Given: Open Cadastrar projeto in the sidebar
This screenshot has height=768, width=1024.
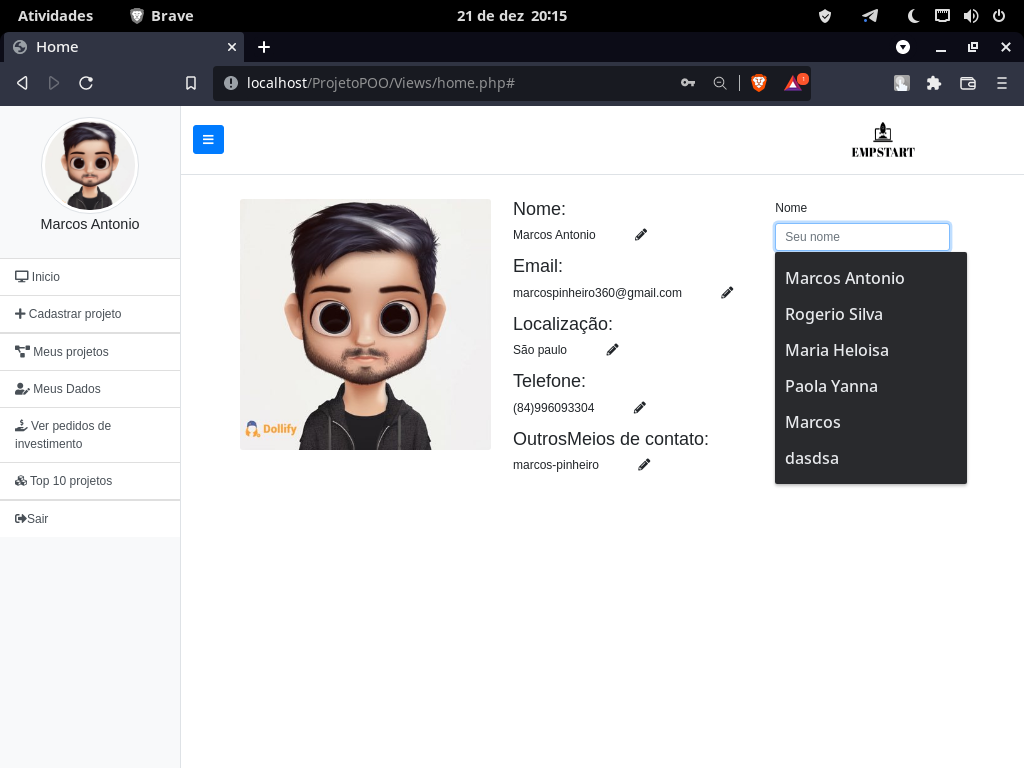Looking at the screenshot, I should (x=90, y=314).
